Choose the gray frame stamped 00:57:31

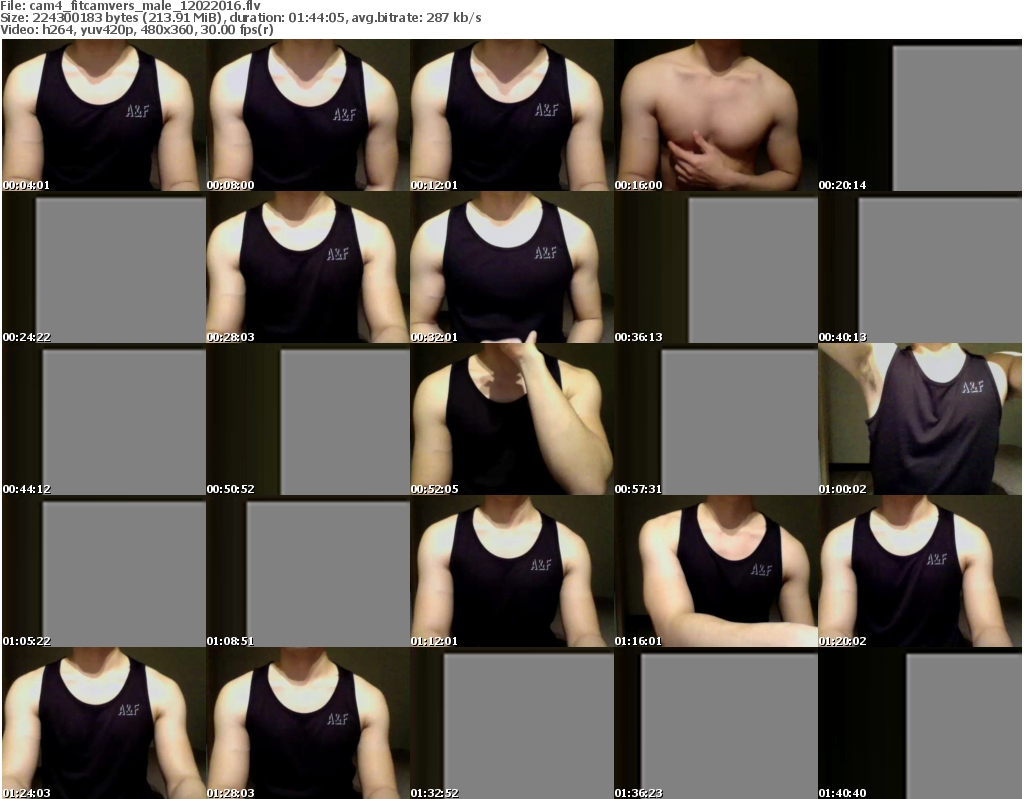coord(716,419)
